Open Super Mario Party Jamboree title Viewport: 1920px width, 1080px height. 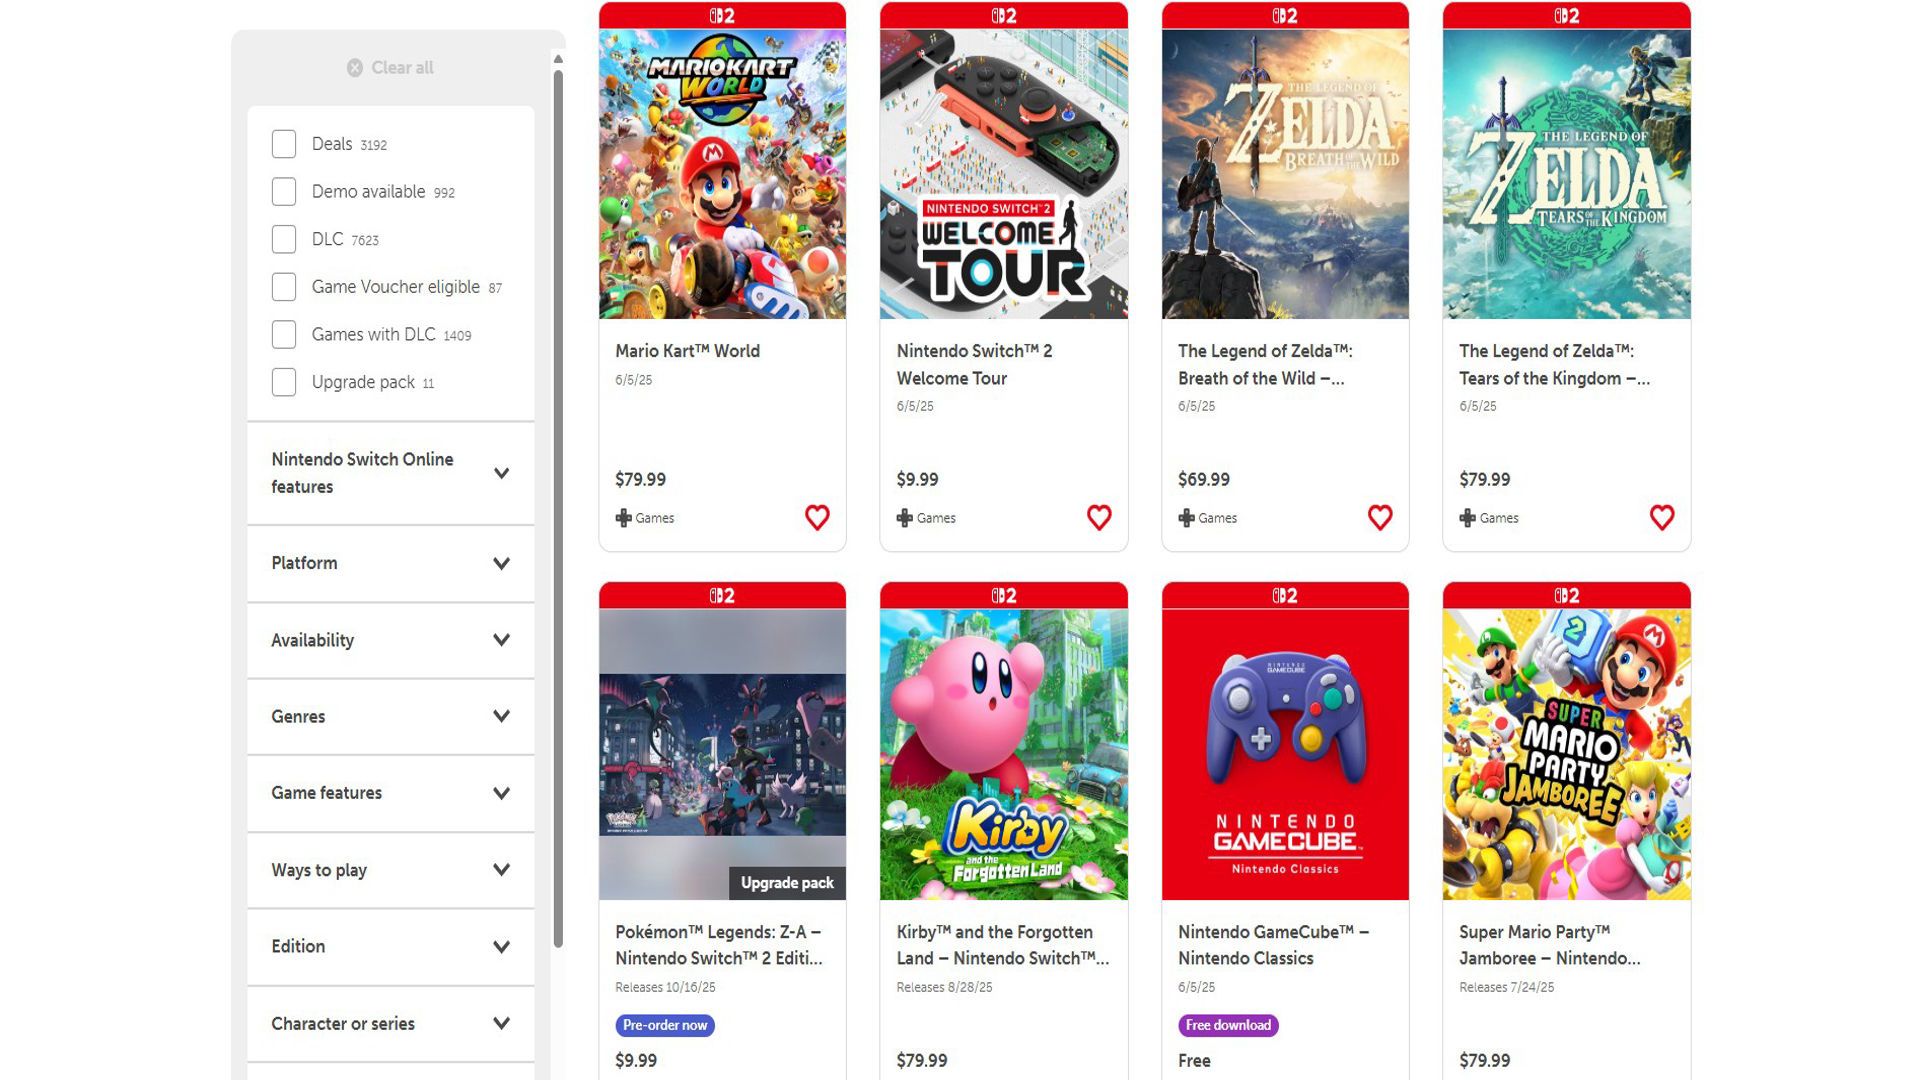[x=1549, y=945]
